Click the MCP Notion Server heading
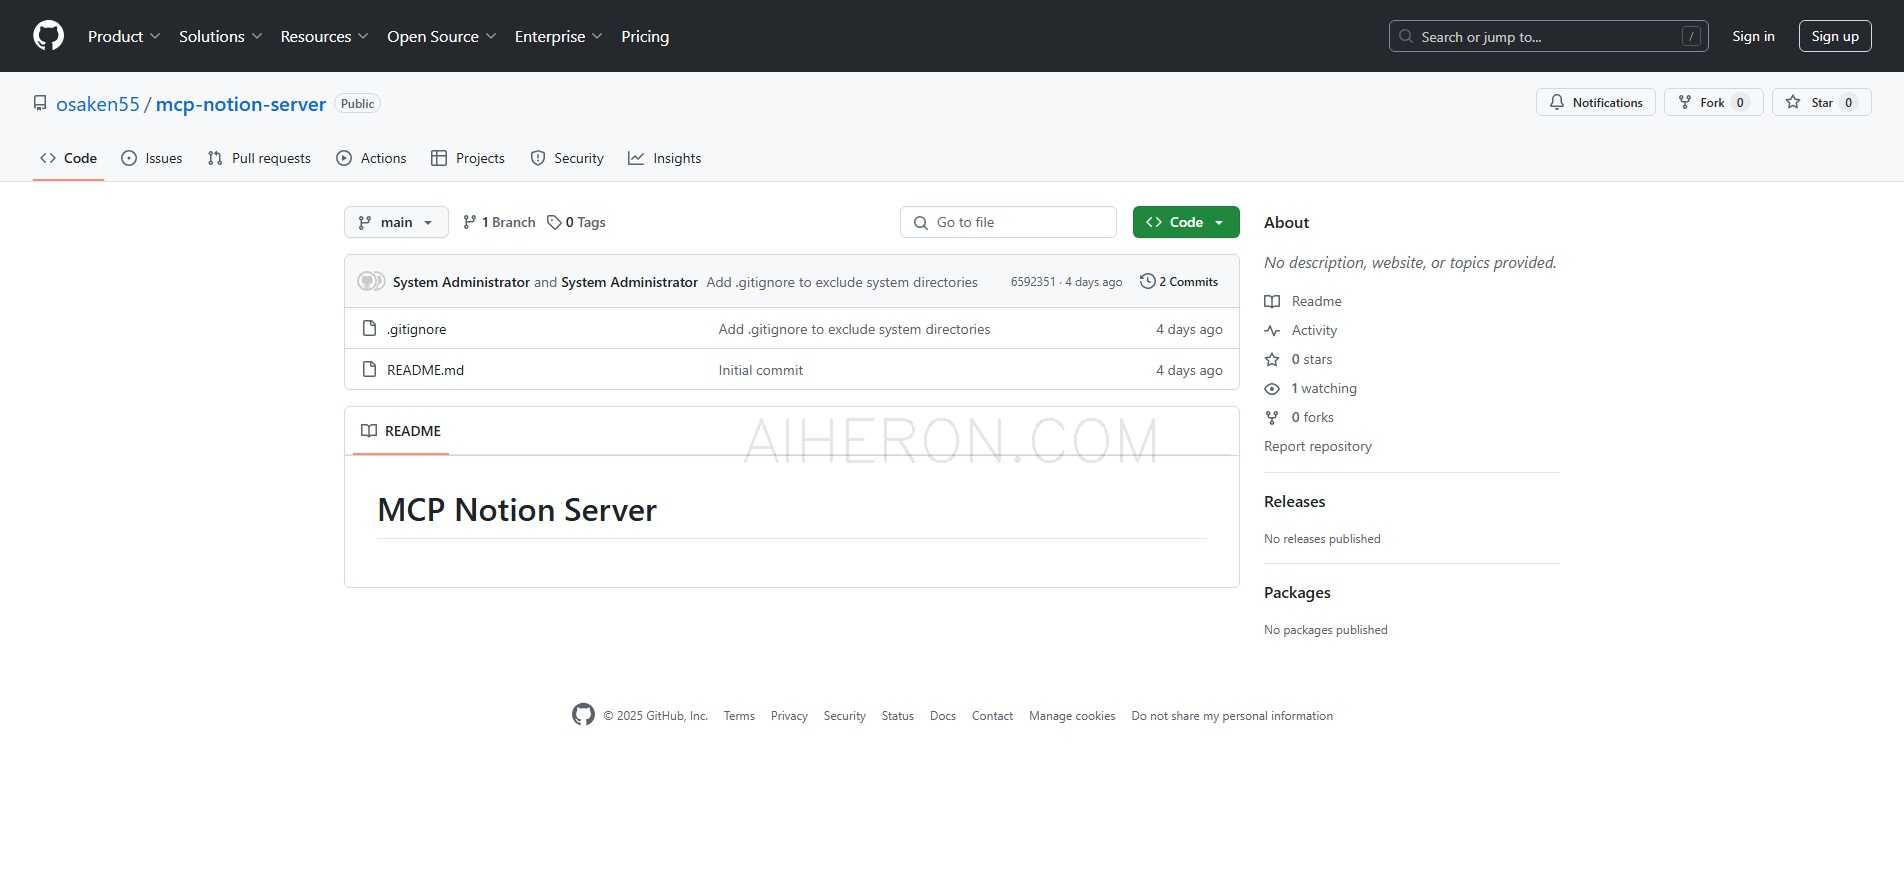The height and width of the screenshot is (880, 1904). 517,510
